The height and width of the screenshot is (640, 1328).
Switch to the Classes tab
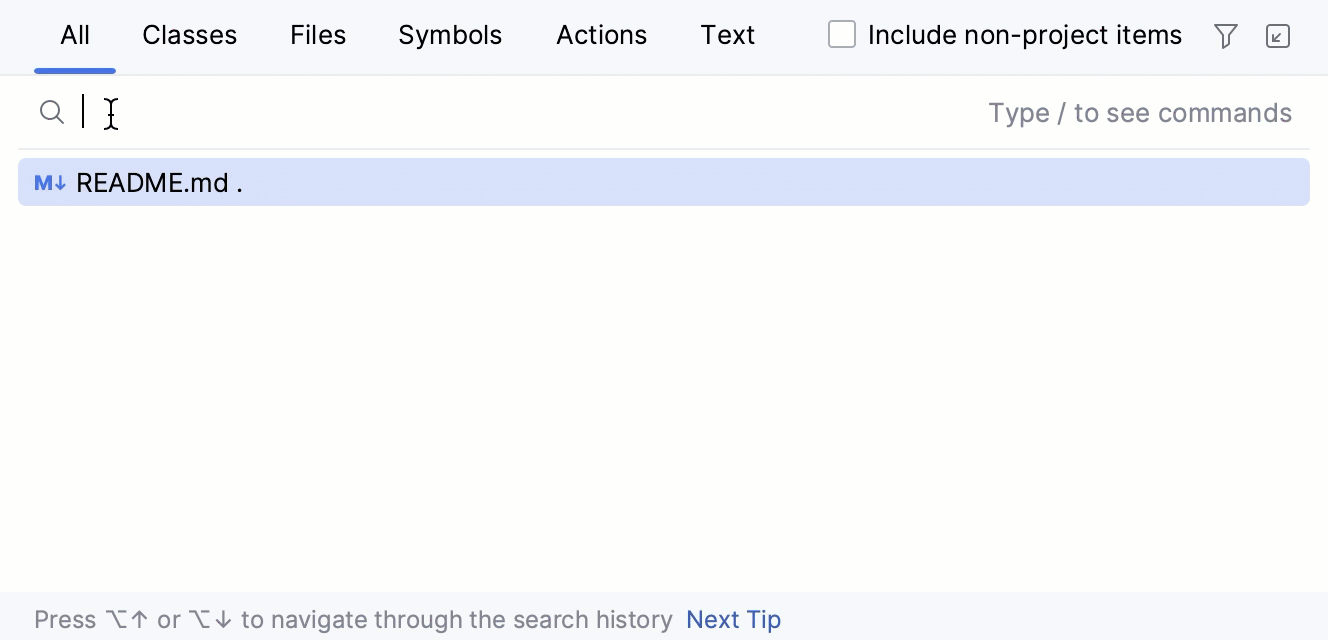(x=189, y=35)
